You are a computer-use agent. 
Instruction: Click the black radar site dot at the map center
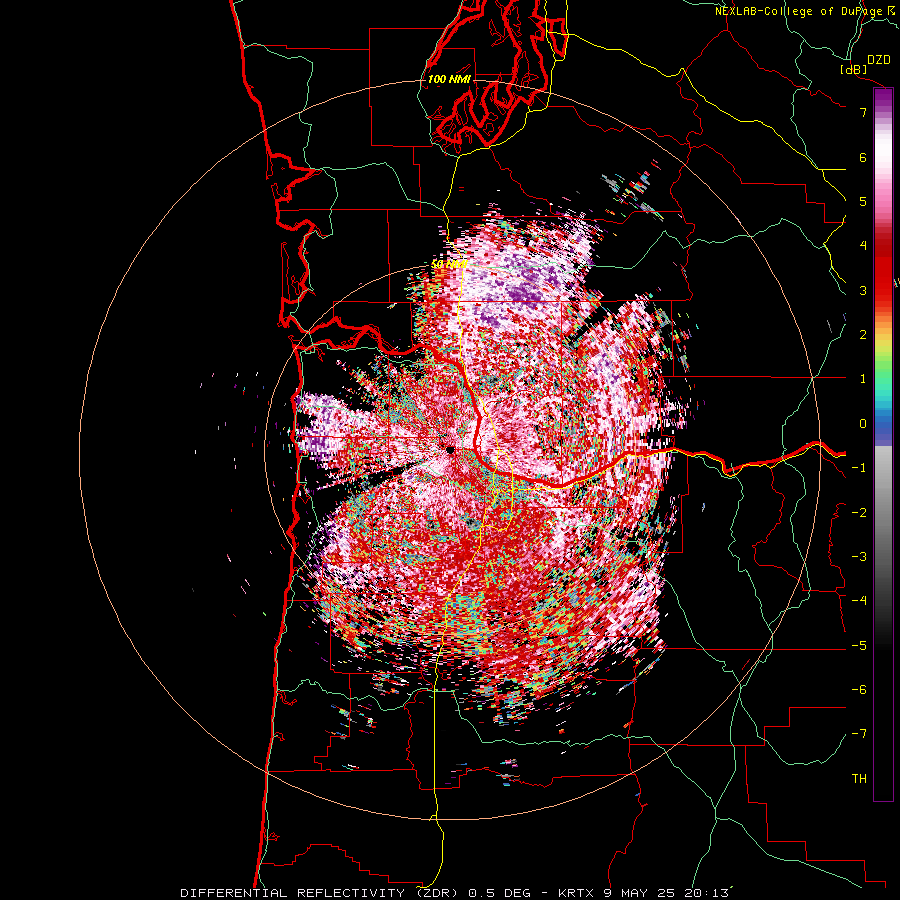point(451,451)
